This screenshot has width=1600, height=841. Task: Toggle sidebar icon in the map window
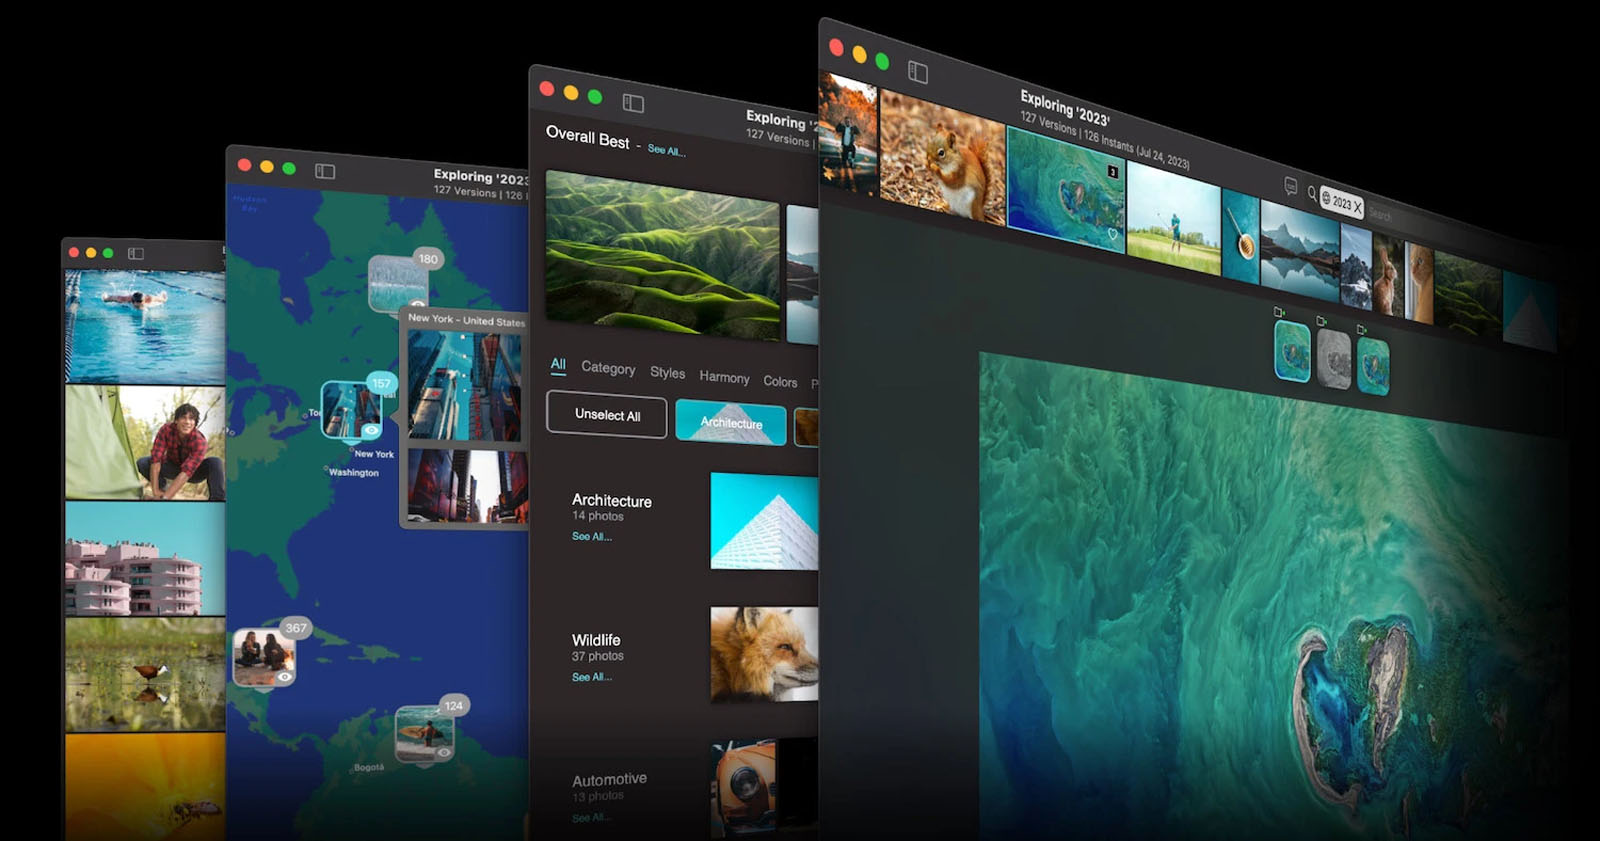pyautogui.click(x=325, y=171)
